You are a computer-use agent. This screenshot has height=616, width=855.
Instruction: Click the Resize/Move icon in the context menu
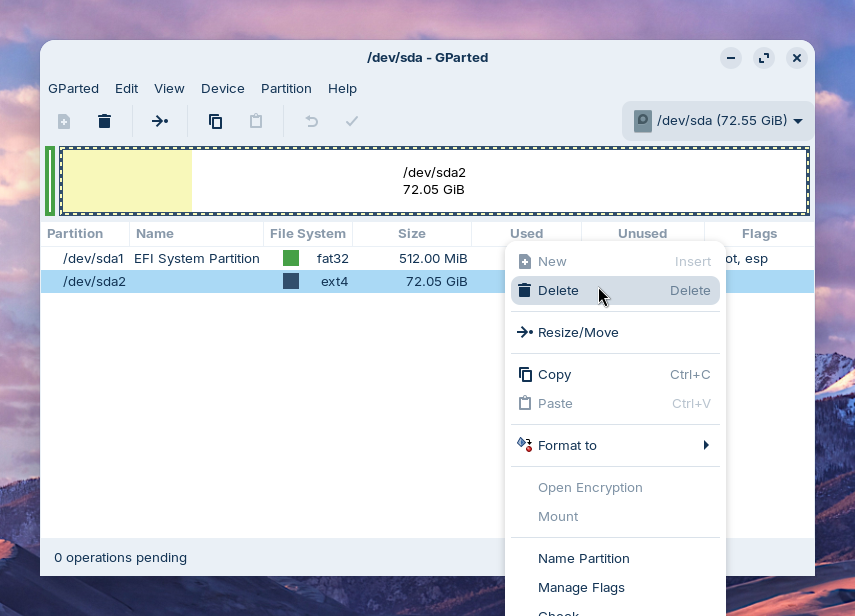[x=524, y=332]
